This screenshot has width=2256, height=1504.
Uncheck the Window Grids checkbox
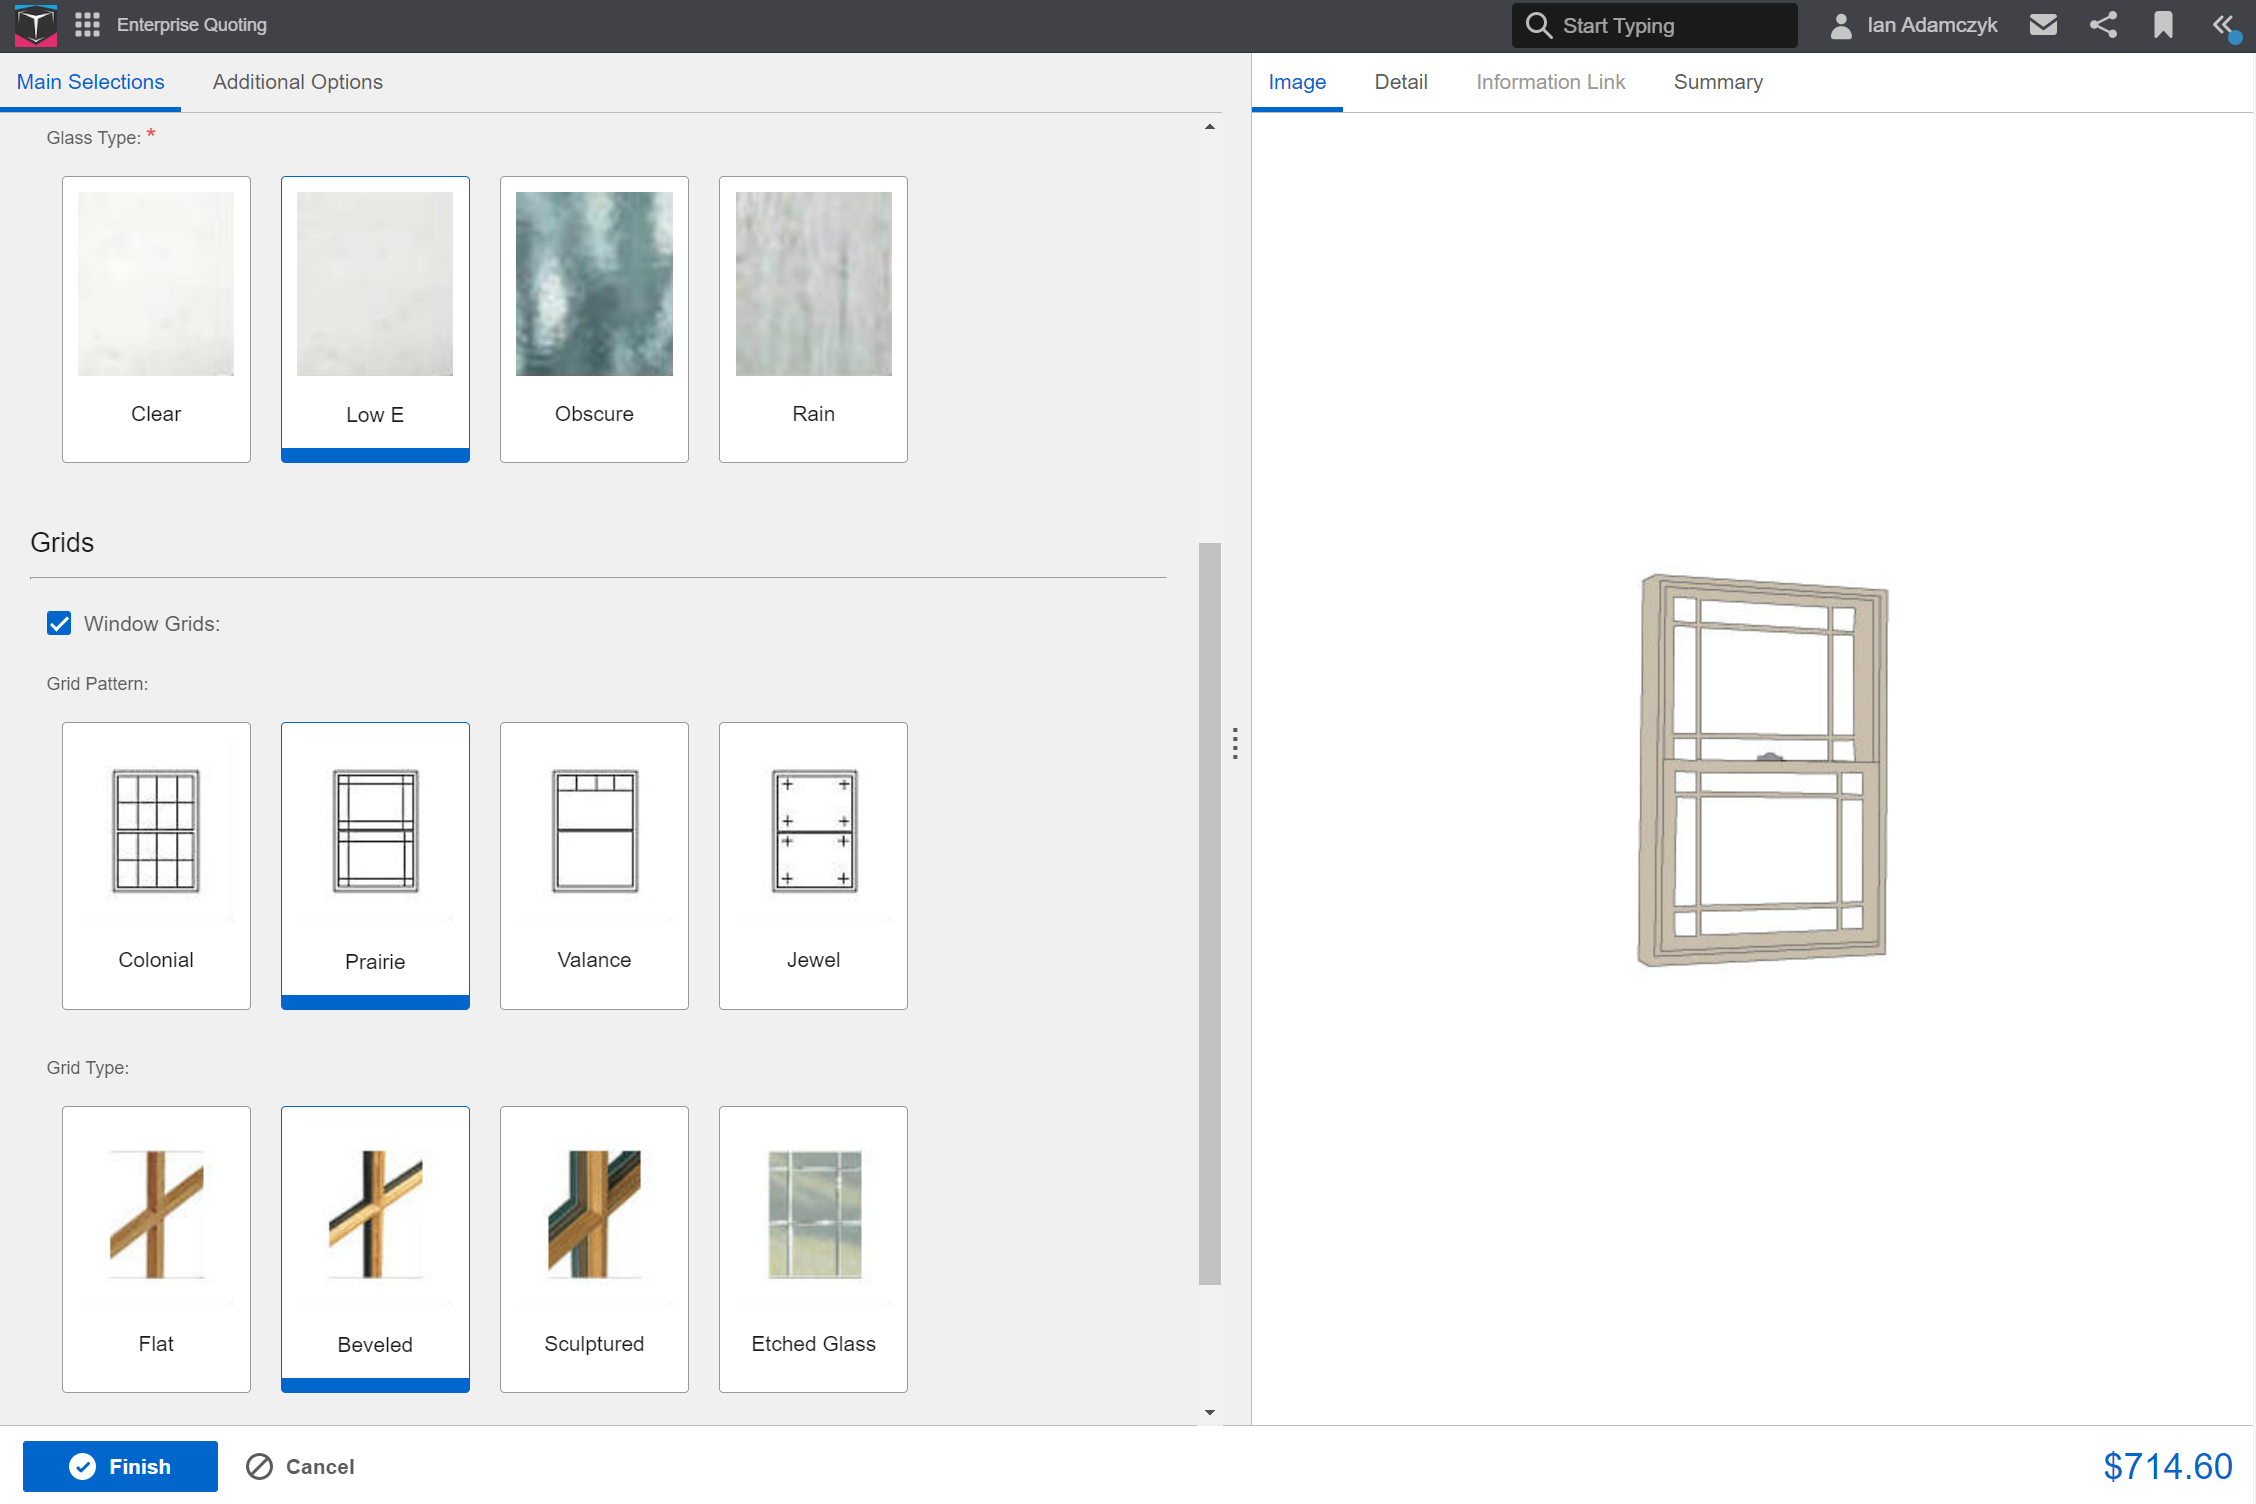(x=59, y=624)
